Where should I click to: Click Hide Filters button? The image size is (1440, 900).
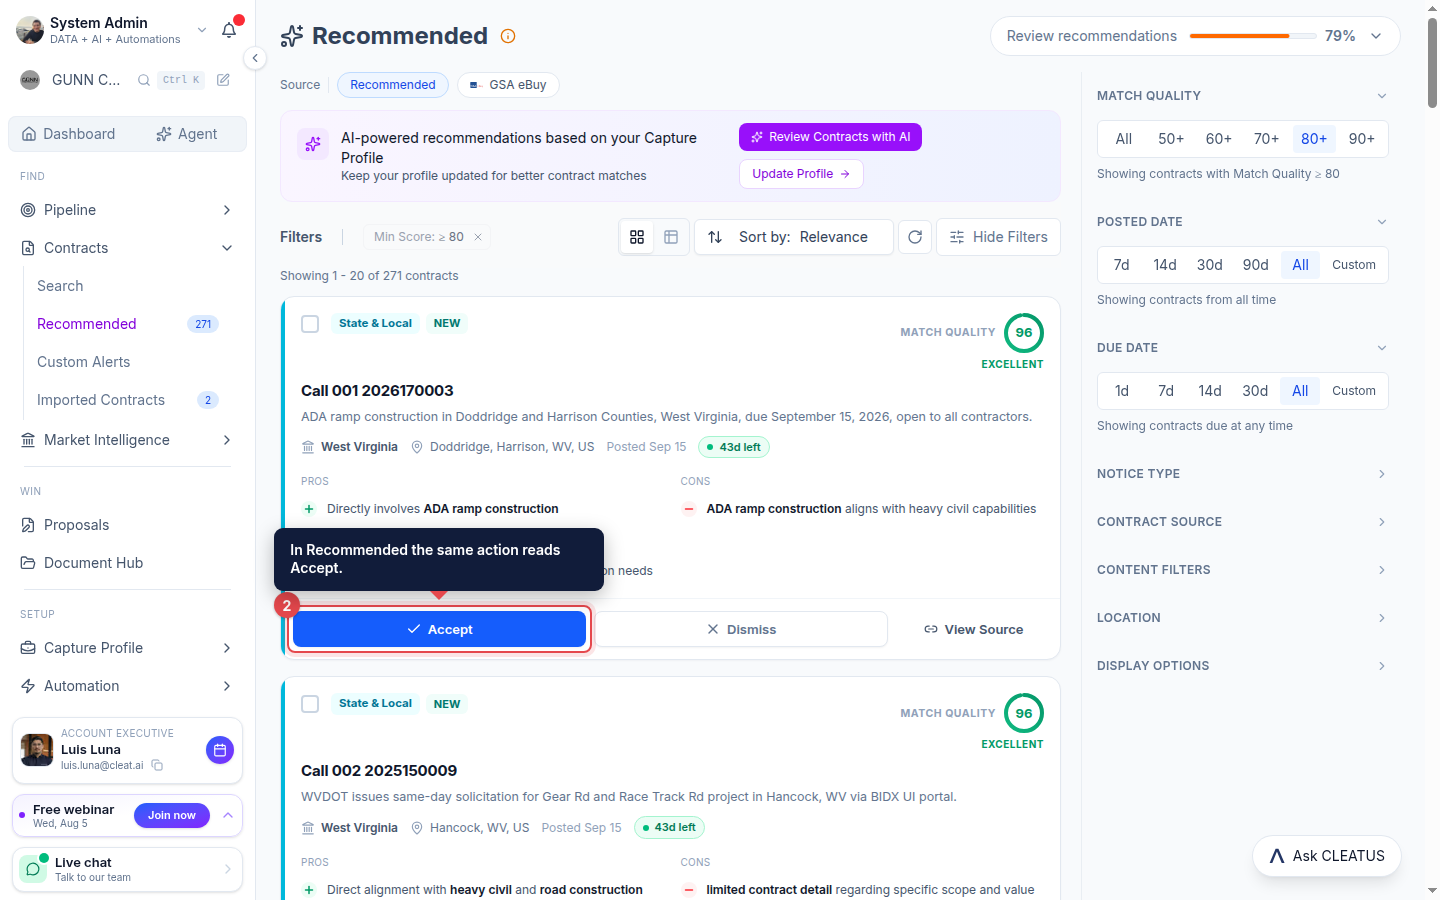(x=998, y=237)
